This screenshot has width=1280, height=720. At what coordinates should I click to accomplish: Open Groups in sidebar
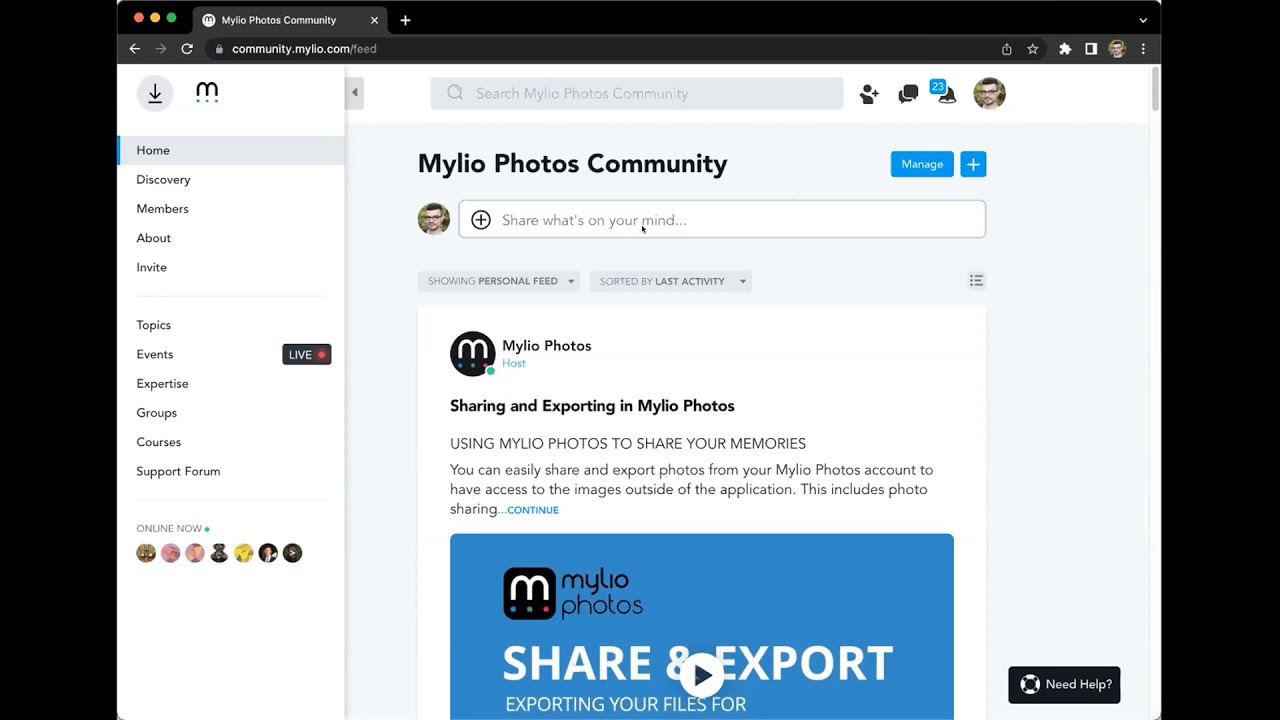point(156,413)
